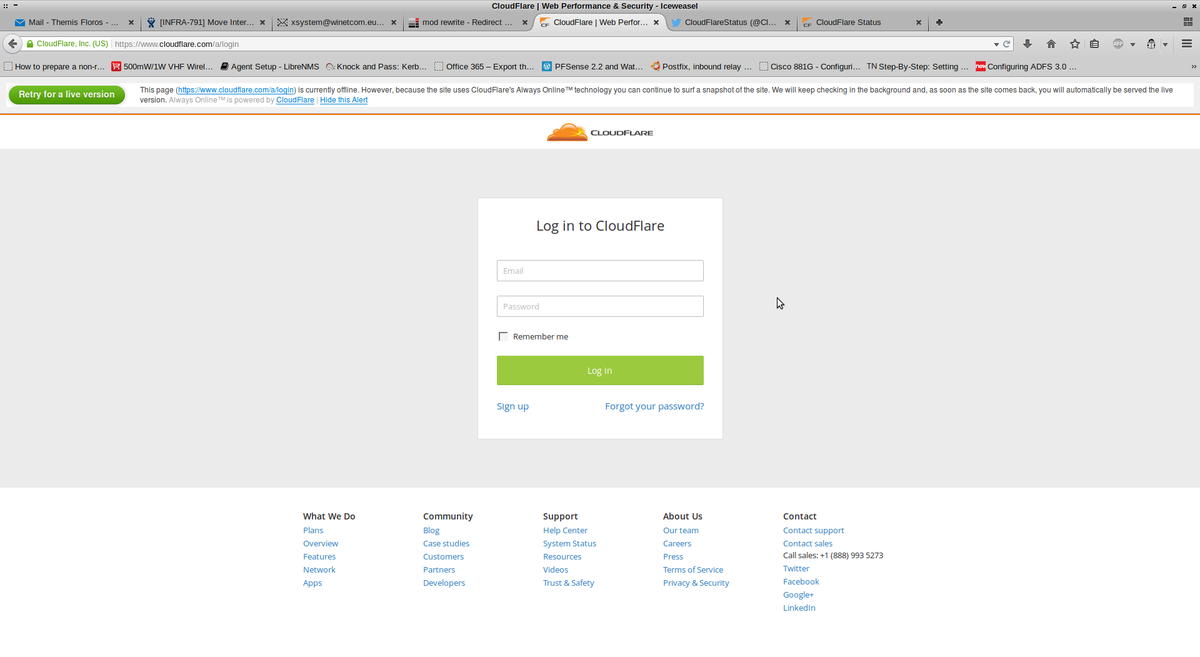1200x657 pixels.
Task: Open the System Status footer link
Action: (569, 544)
